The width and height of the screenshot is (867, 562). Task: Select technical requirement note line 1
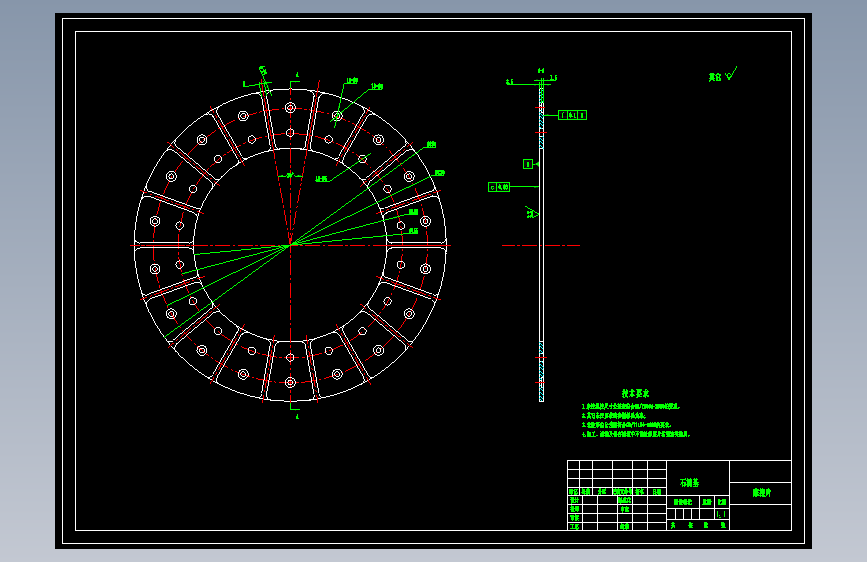pyautogui.click(x=631, y=407)
